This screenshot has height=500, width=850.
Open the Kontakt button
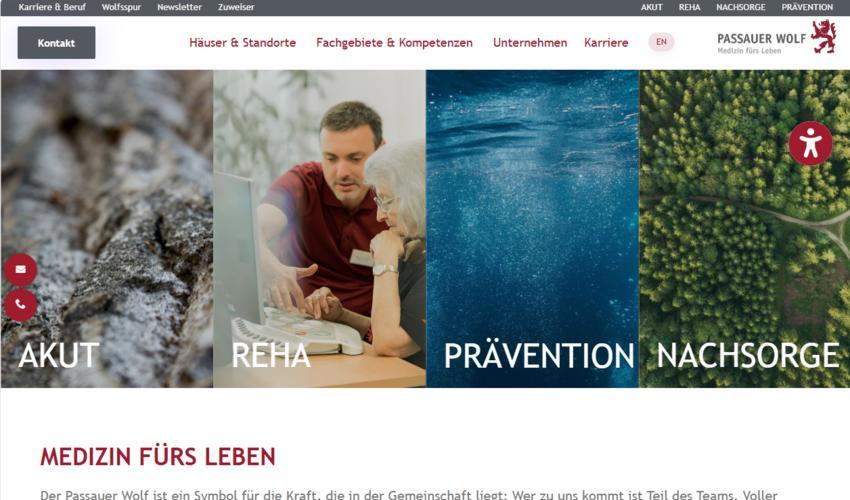[x=56, y=43]
